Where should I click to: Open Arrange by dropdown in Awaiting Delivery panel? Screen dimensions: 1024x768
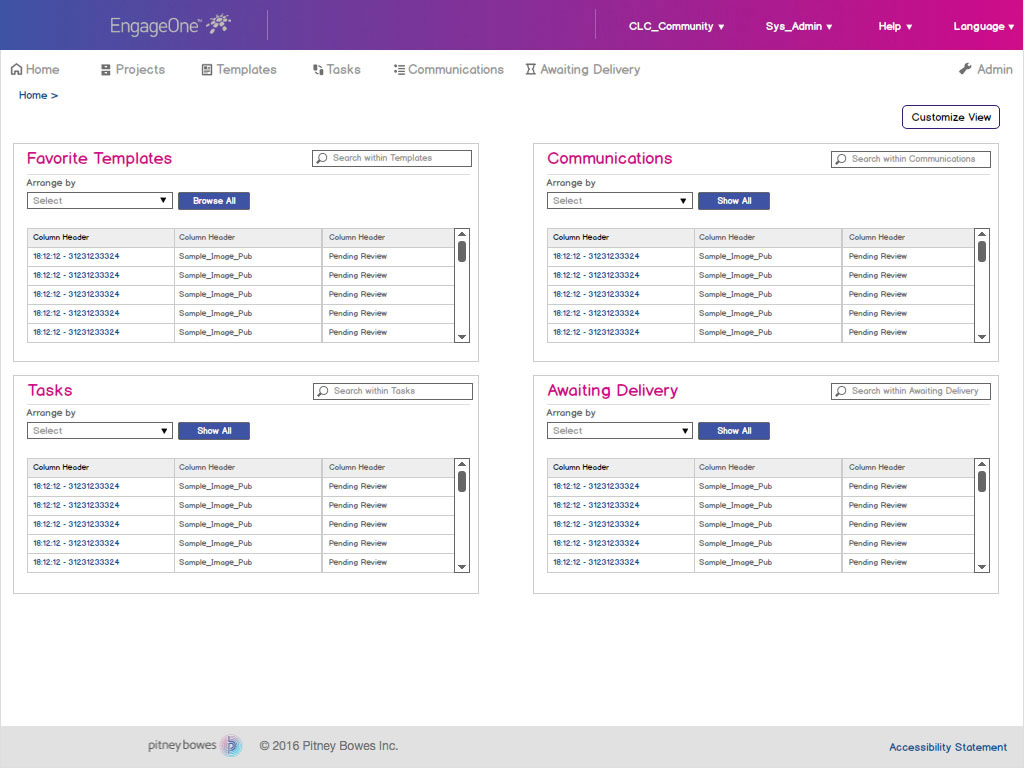coord(620,431)
